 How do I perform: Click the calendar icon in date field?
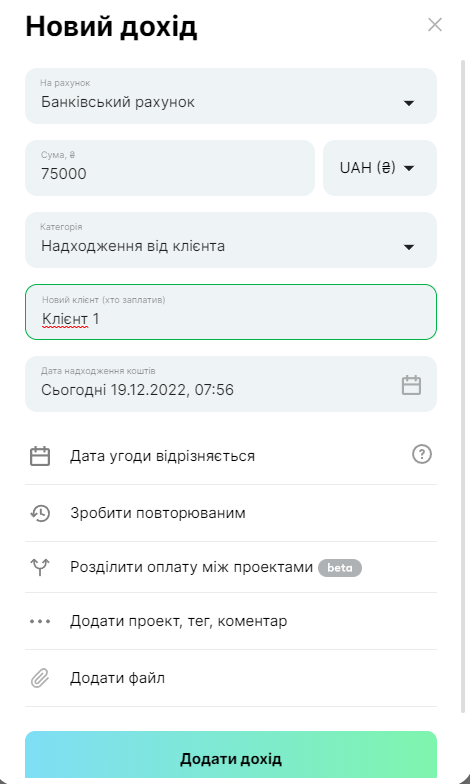click(x=412, y=385)
